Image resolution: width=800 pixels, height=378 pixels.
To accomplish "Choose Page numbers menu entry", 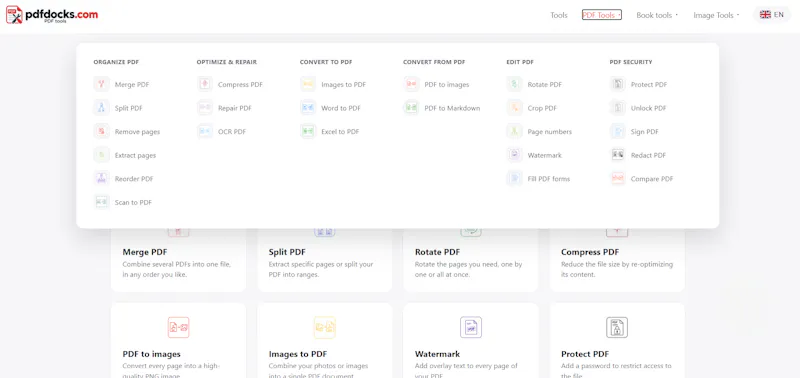I will pyautogui.click(x=549, y=132).
